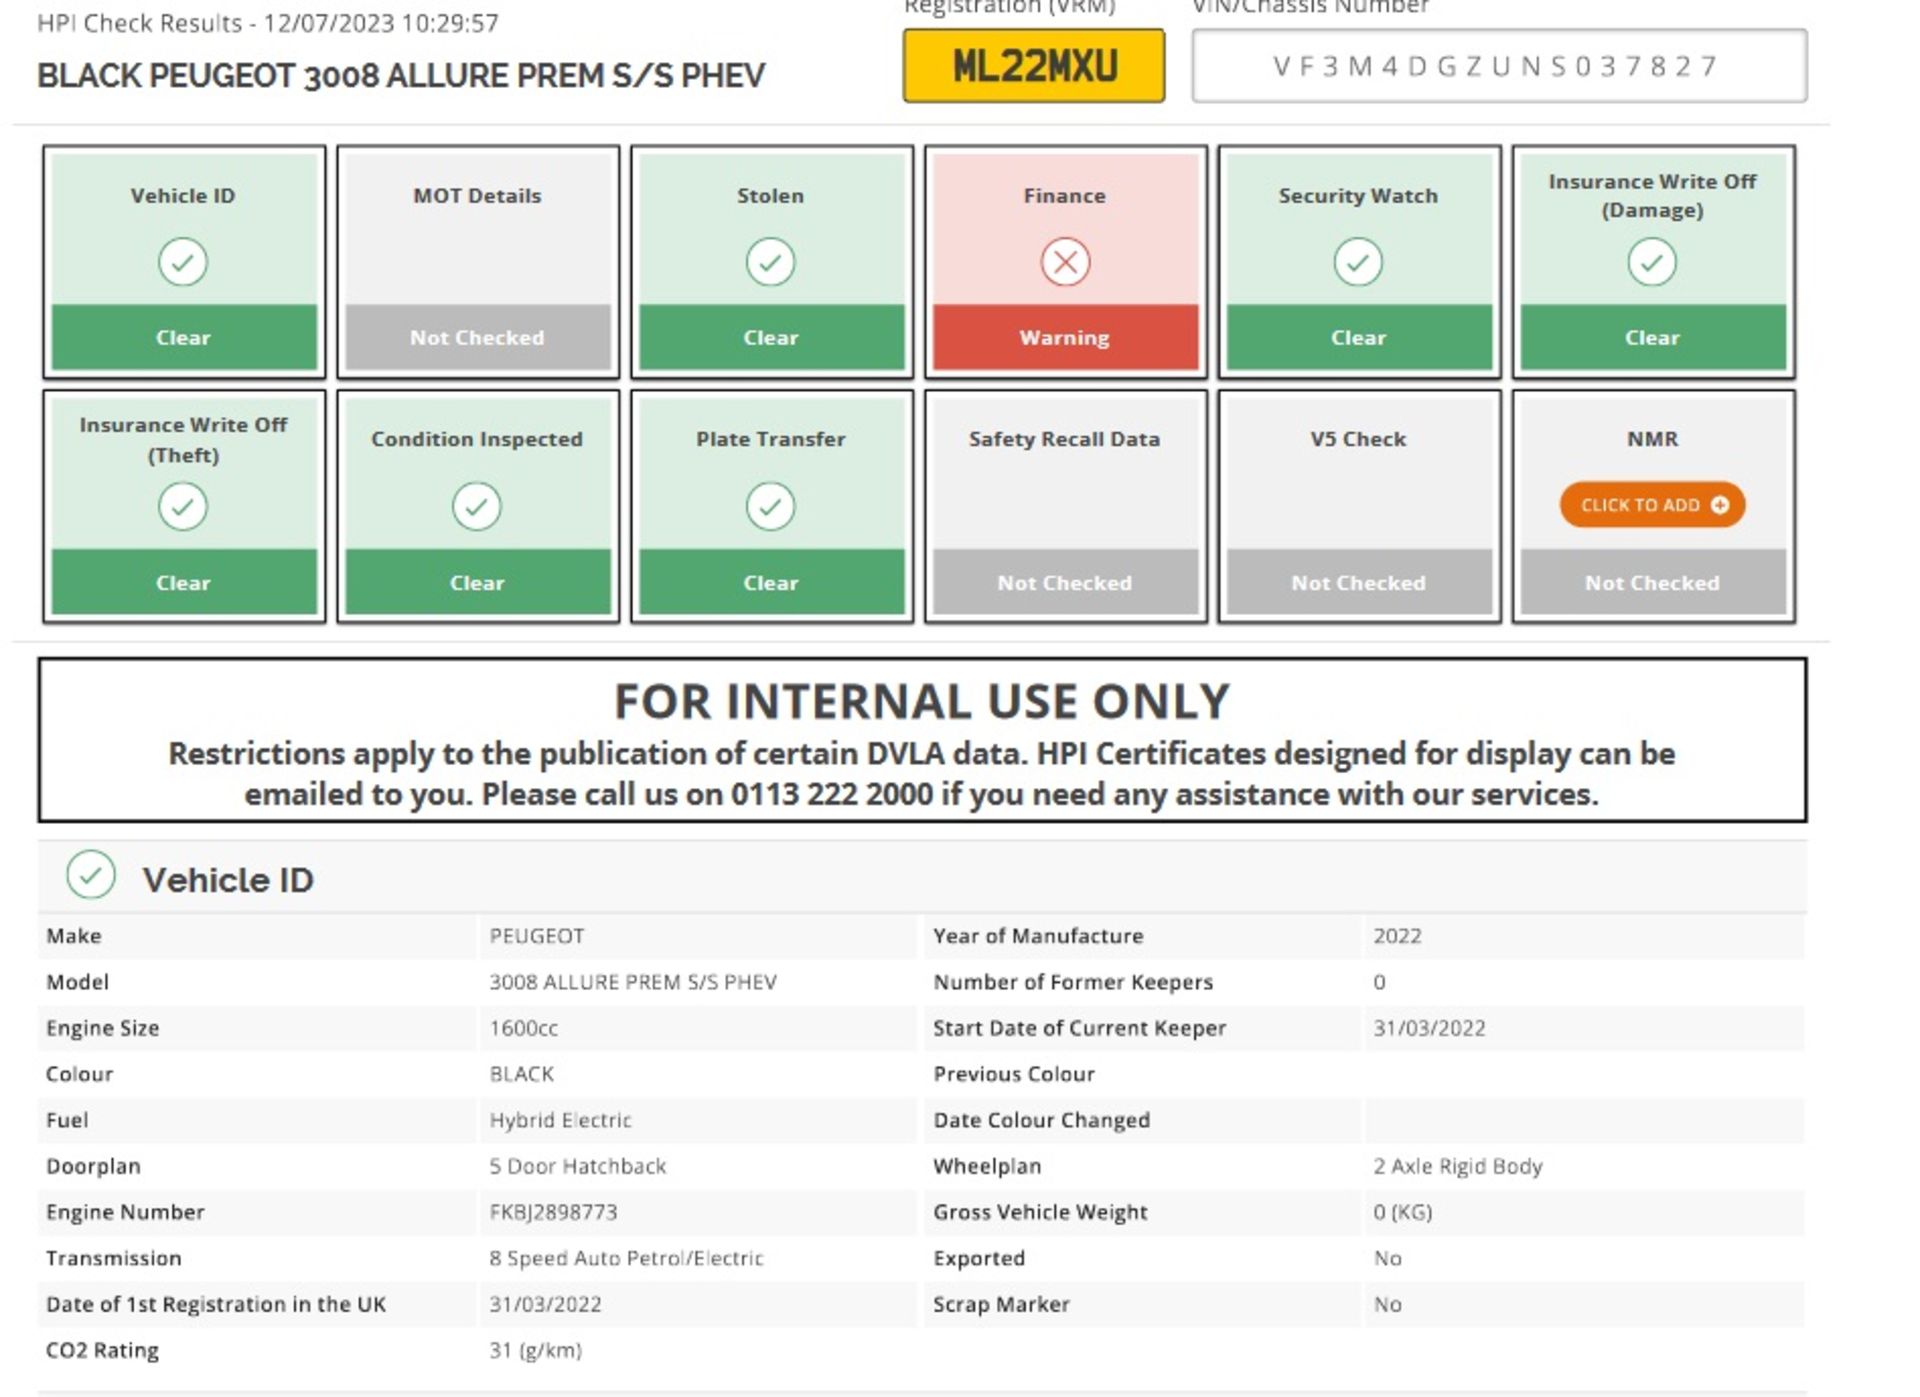Click the phone number 0113 222 2000
The image size is (1920, 1397).
click(831, 794)
